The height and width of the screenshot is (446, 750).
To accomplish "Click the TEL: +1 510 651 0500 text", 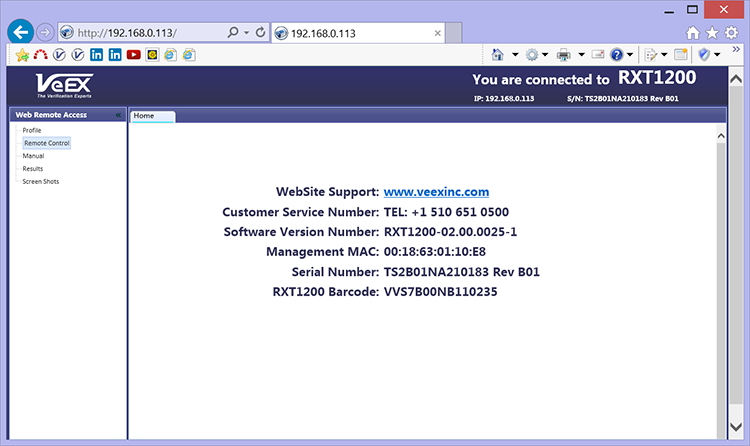I will [x=446, y=212].
